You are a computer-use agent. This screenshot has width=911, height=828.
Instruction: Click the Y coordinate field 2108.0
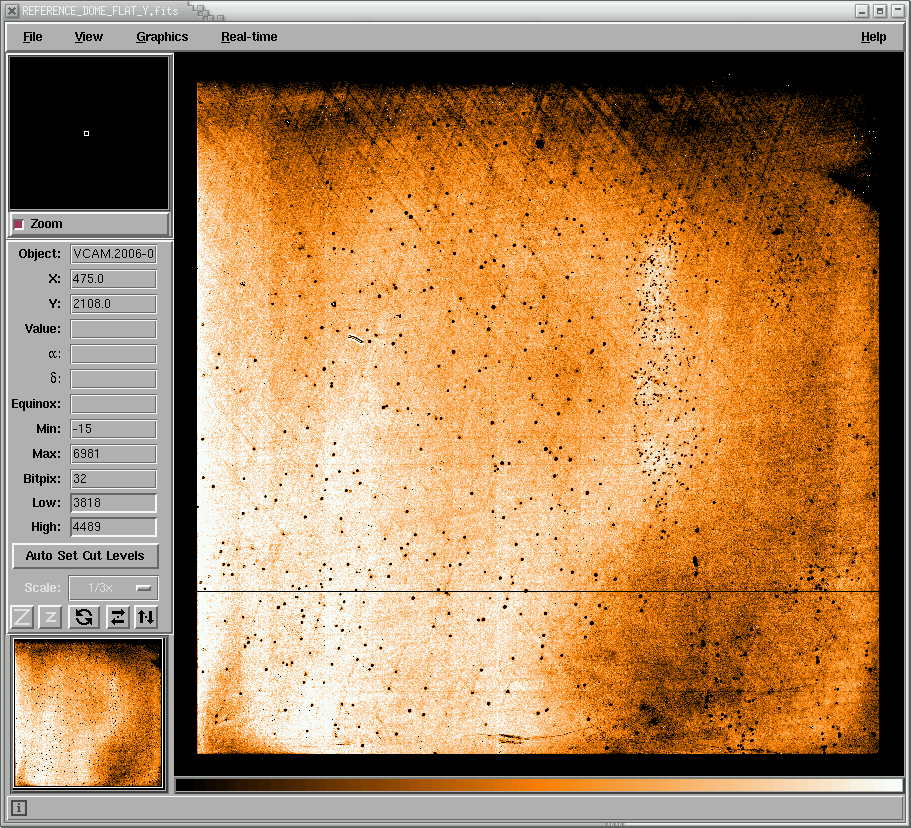[x=113, y=304]
